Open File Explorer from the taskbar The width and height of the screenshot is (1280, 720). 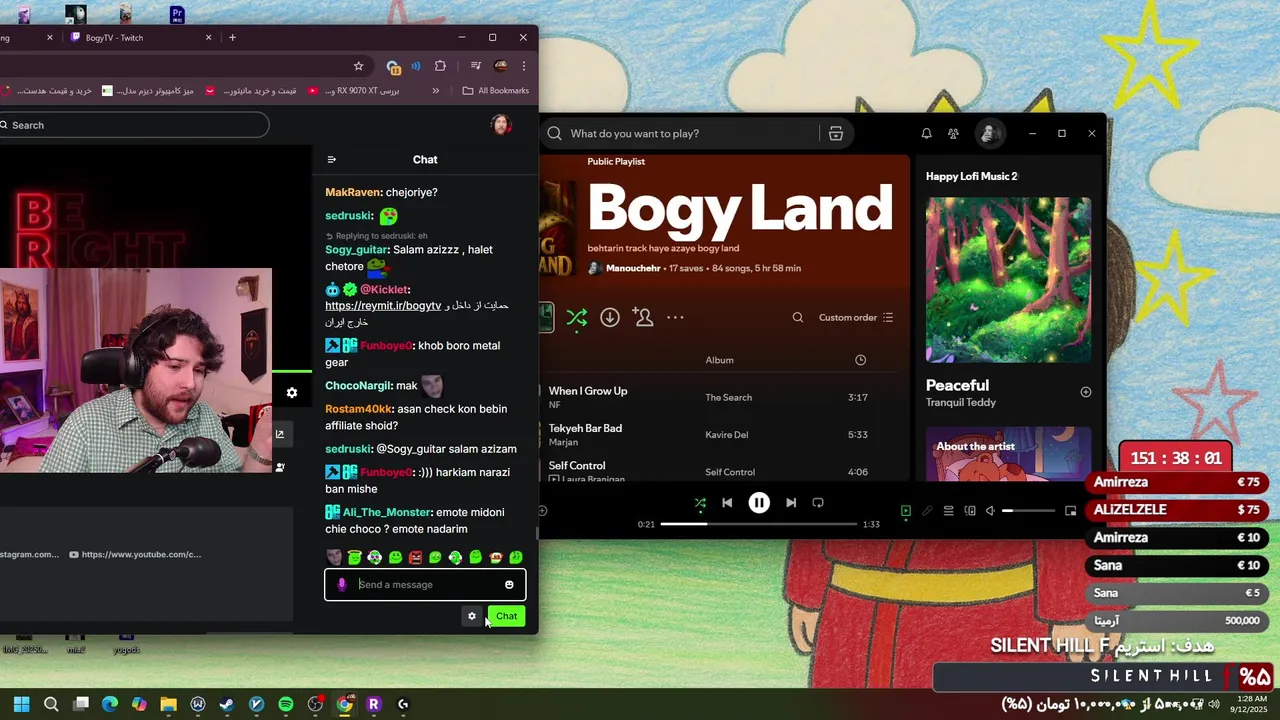click(x=168, y=704)
